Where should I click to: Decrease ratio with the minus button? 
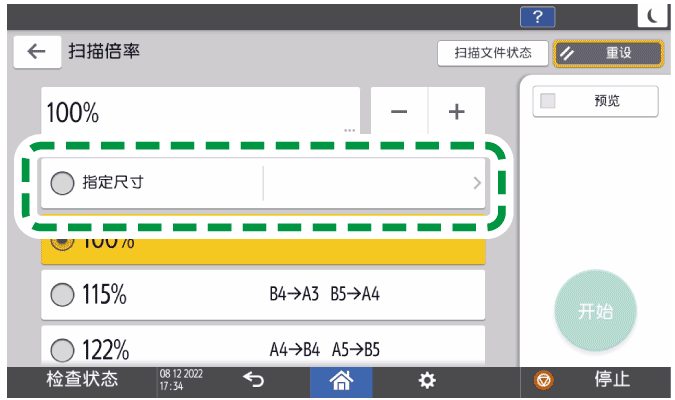click(399, 111)
